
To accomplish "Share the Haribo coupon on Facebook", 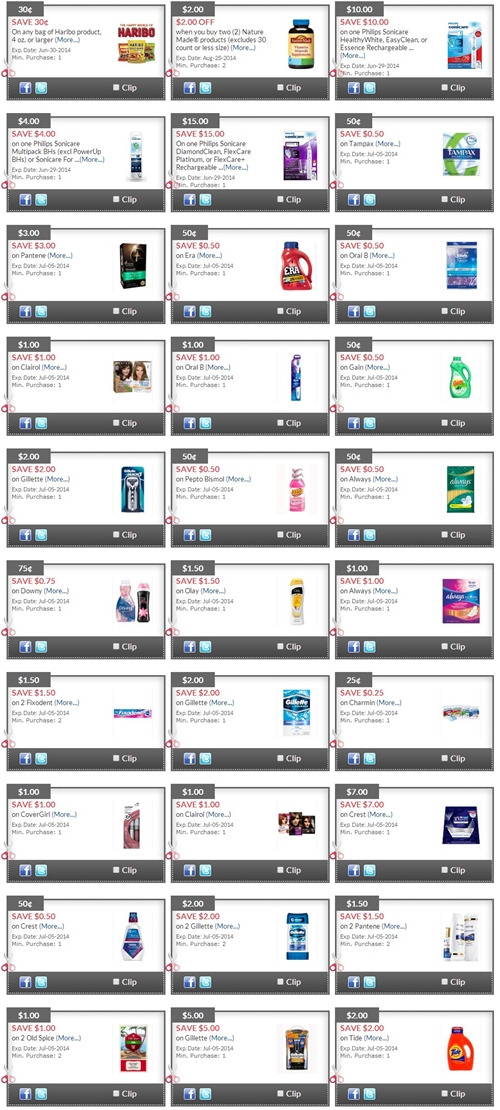I will pyautogui.click(x=25, y=88).
